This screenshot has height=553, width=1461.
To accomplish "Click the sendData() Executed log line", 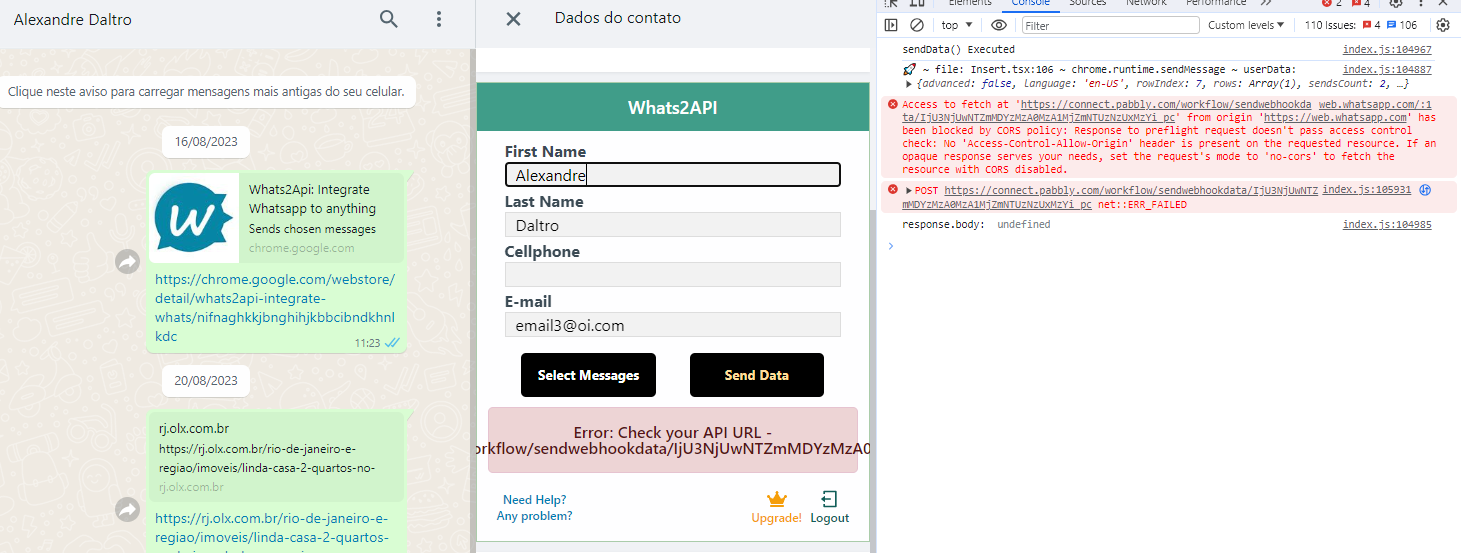I will [x=958, y=49].
